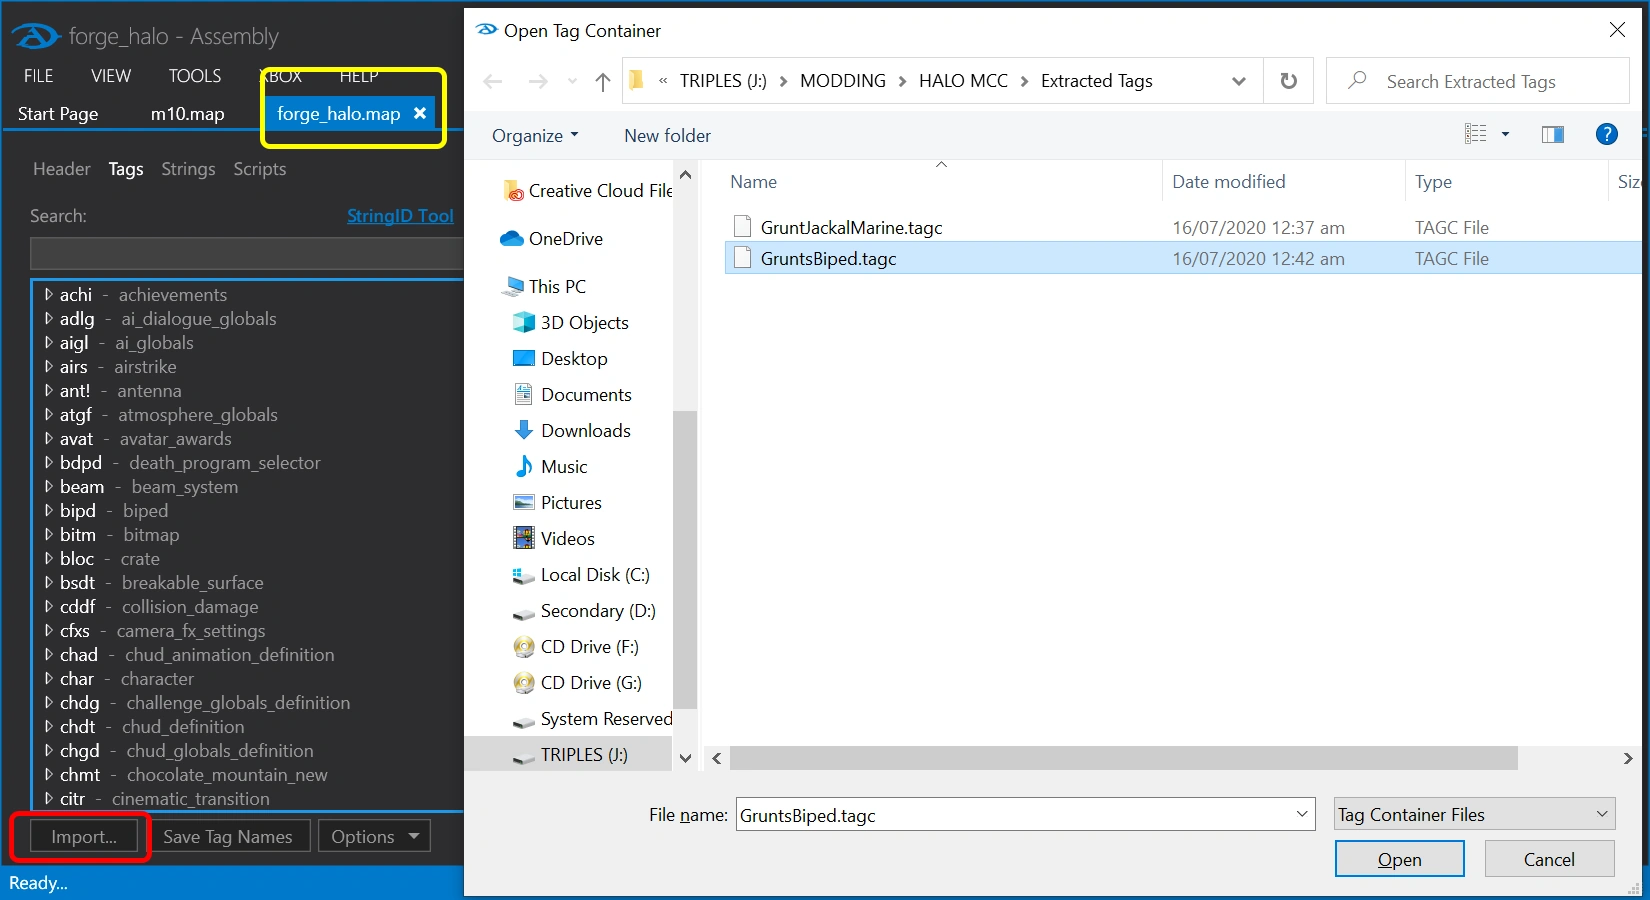Open the Options dropdown button
This screenshot has width=1650, height=900.
pos(374,836)
